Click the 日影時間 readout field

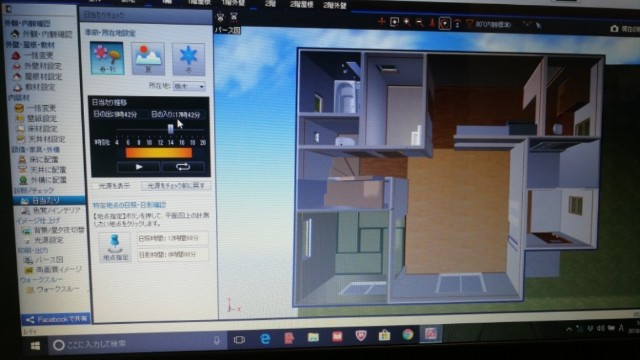pyautogui.click(x=173, y=254)
